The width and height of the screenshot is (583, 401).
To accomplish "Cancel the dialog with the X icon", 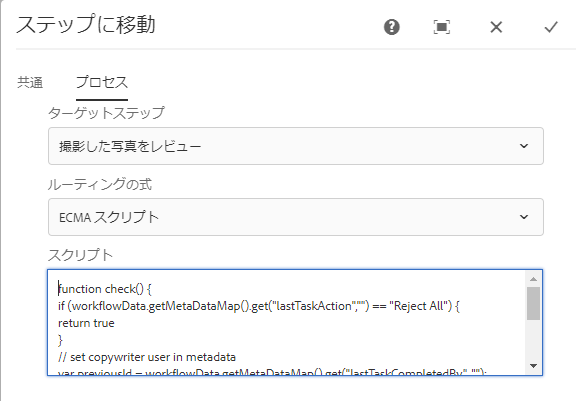I will 496,27.
